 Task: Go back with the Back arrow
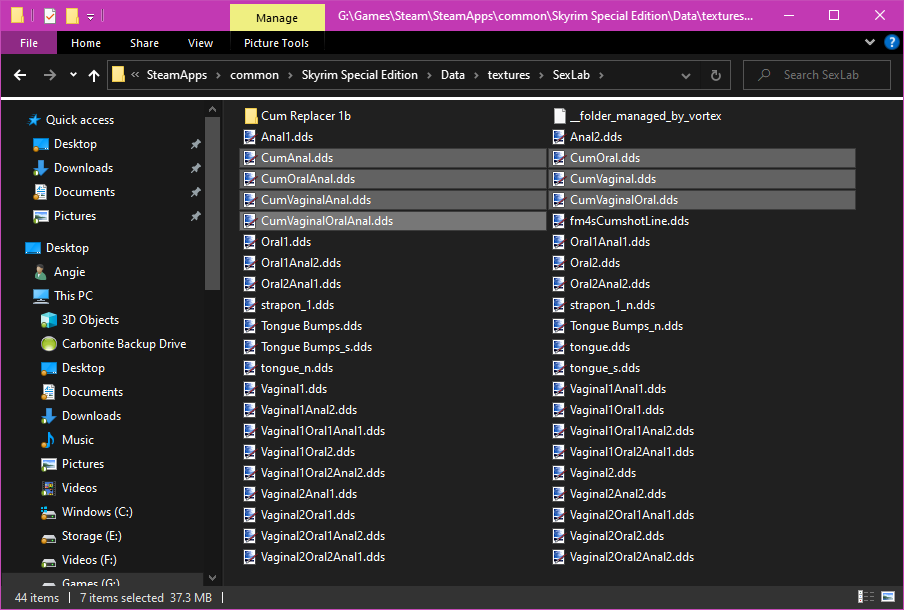[20, 75]
